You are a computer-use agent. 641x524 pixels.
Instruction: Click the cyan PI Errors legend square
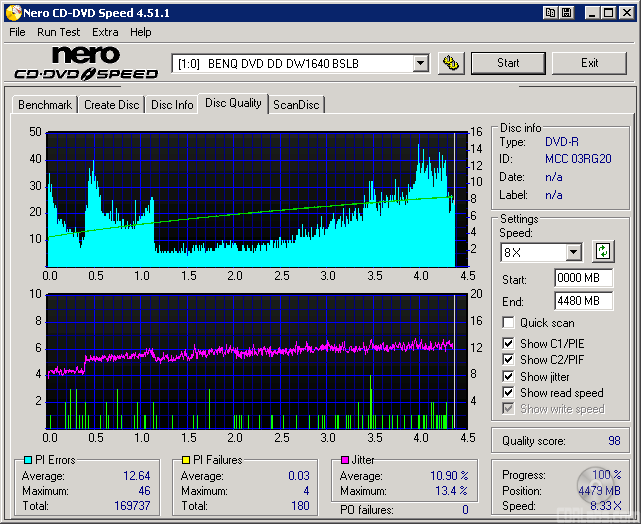click(27, 460)
